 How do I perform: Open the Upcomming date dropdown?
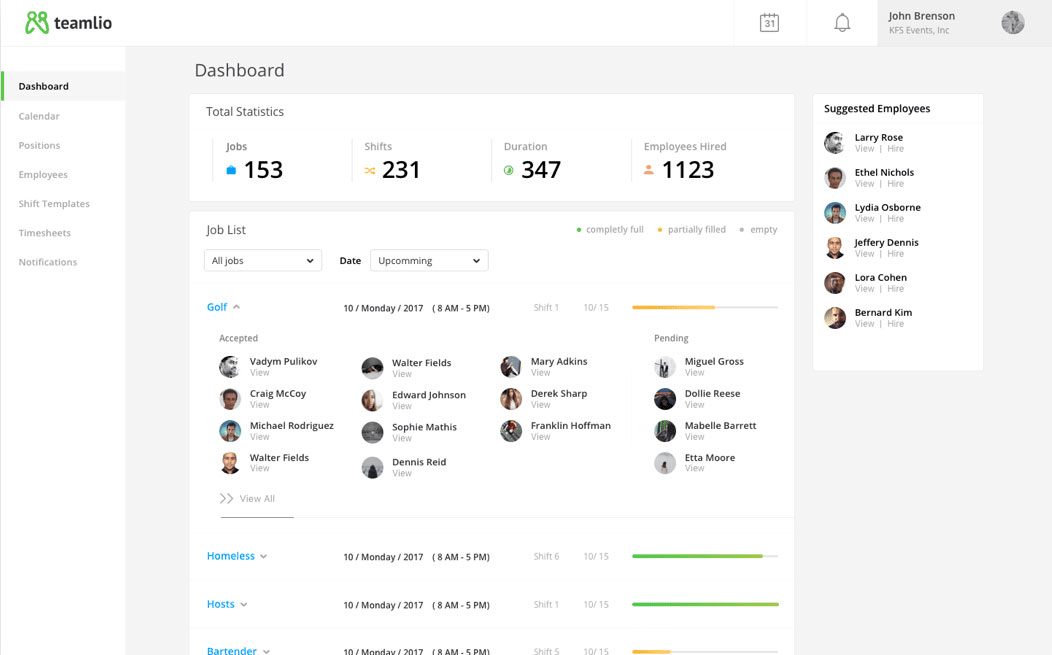(428, 261)
